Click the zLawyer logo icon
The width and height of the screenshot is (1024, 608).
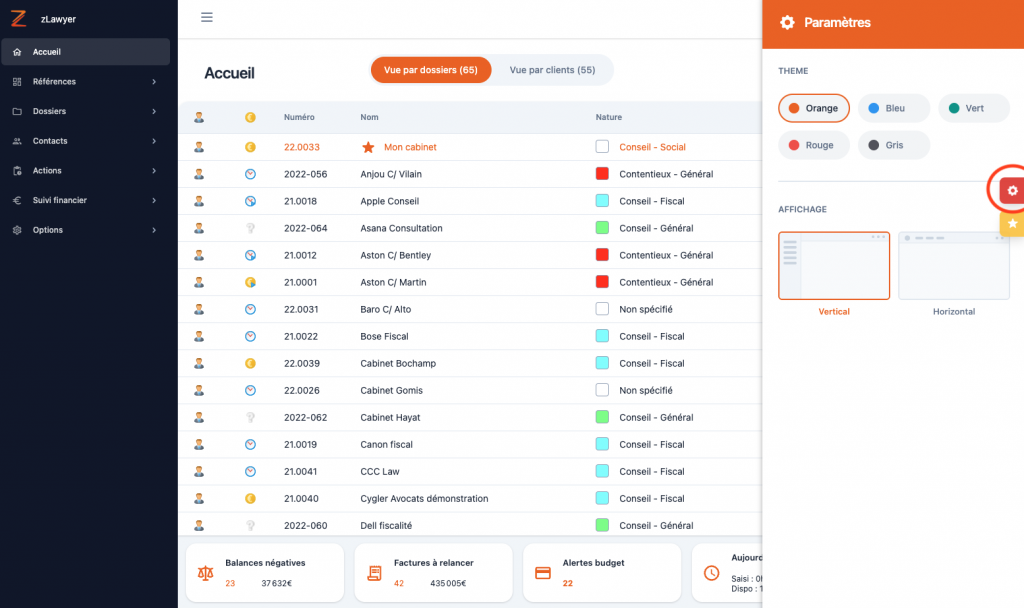(18, 18)
